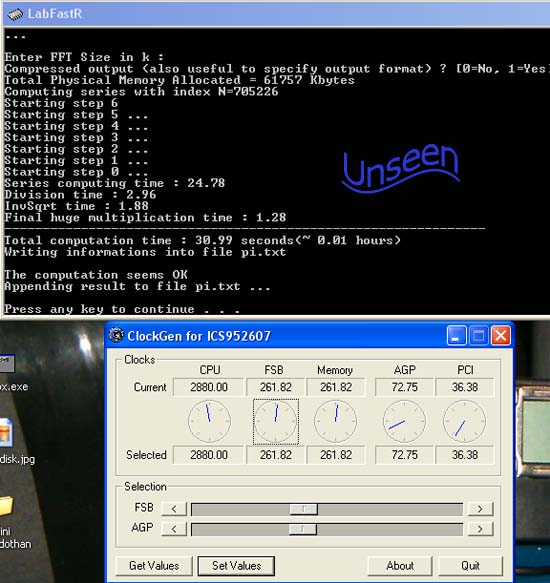
Task: Decrease AGP with the left arrow button
Action: coord(174,528)
